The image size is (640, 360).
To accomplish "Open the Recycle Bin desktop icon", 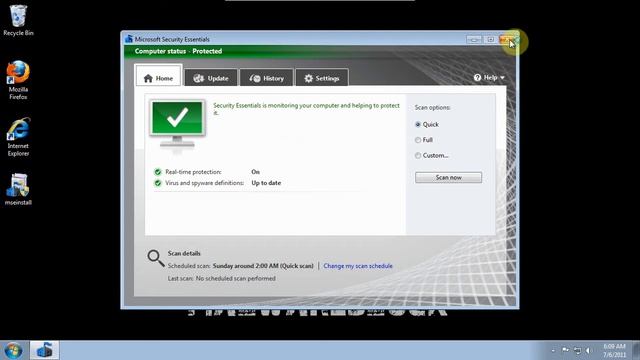I will (18, 20).
